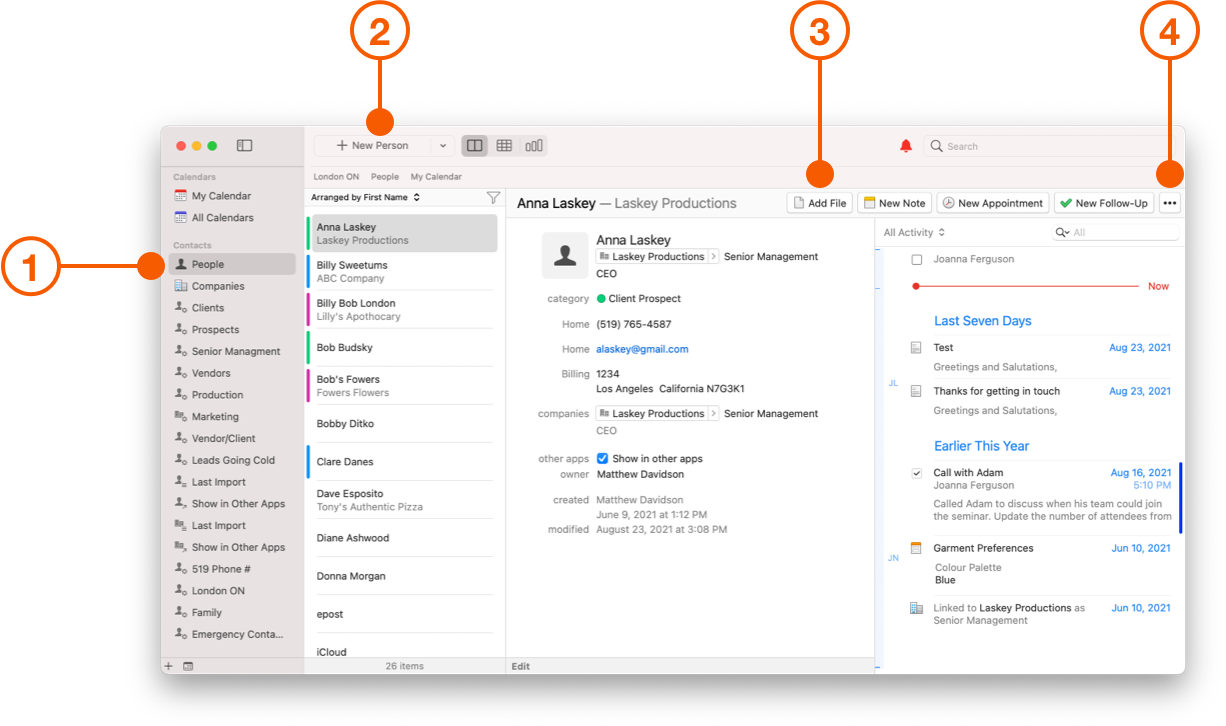Switch to split view layout

tap(474, 145)
